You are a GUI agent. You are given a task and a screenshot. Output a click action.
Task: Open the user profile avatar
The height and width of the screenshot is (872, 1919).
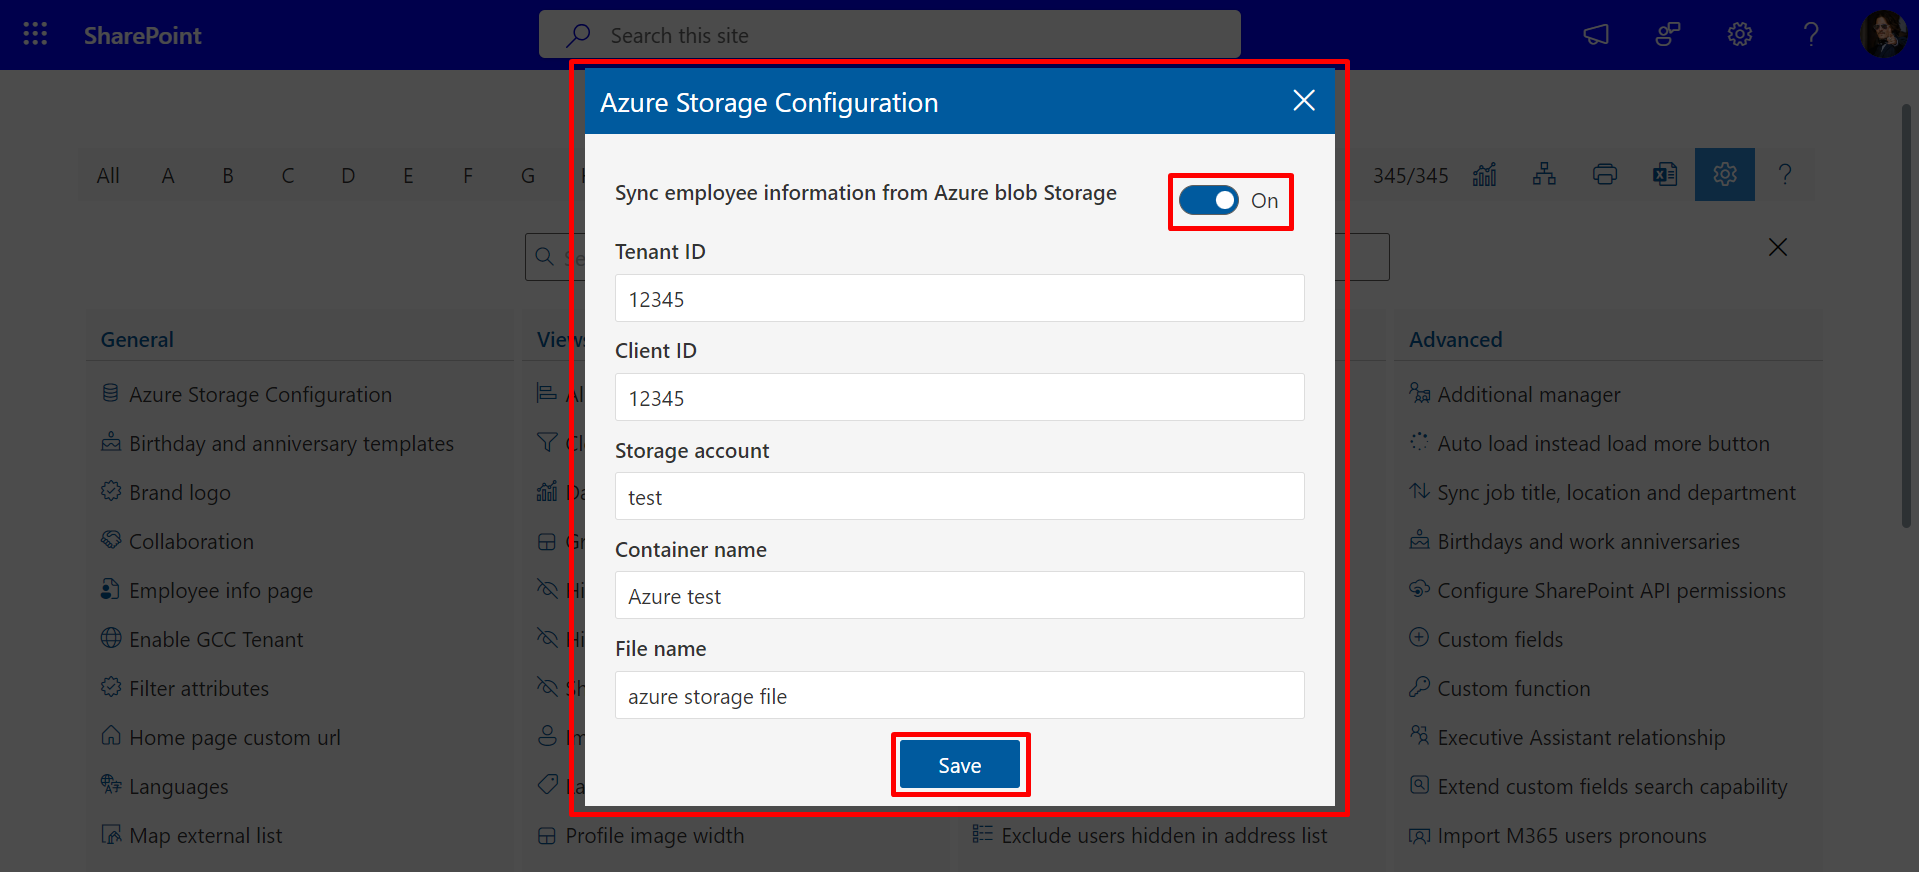click(1883, 35)
